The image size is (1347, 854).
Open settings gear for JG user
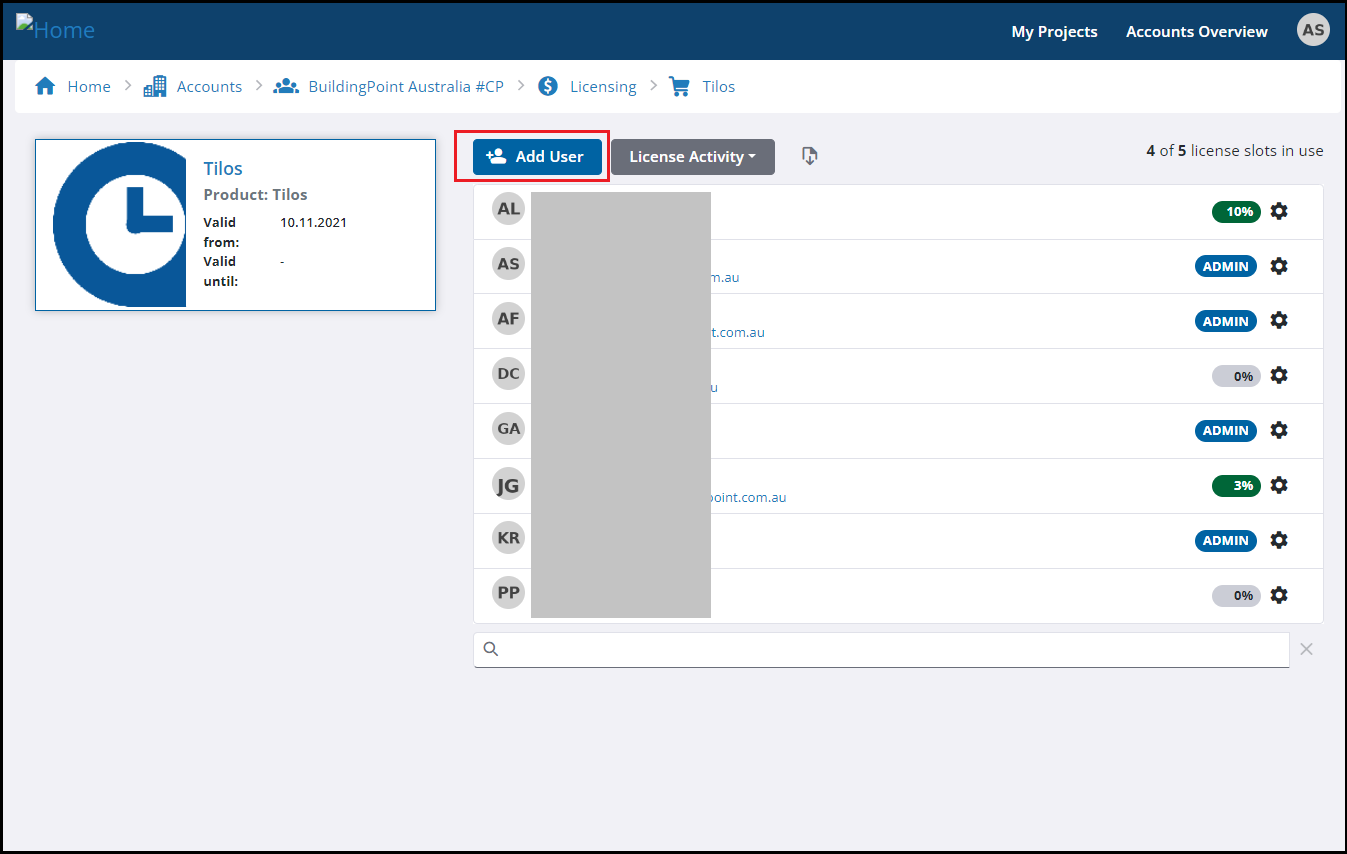point(1278,485)
